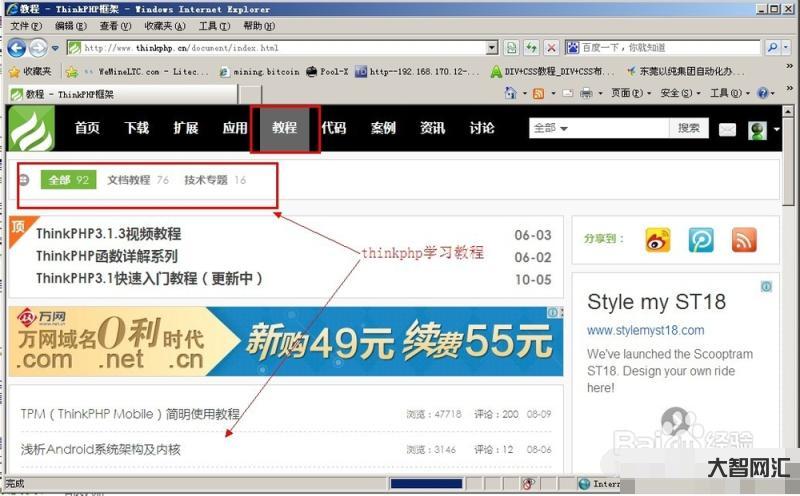Image resolution: width=800 pixels, height=496 pixels.
Task: Click the green refresh icon
Action: (531, 48)
